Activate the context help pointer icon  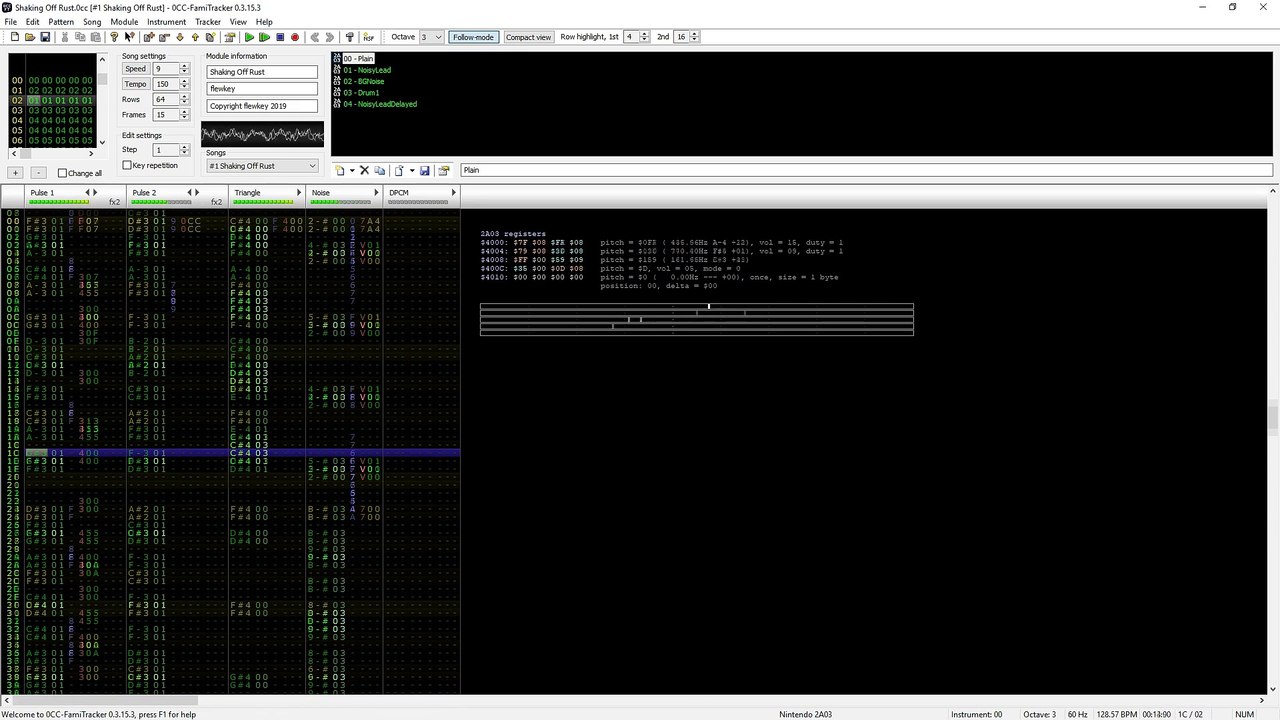tap(129, 37)
